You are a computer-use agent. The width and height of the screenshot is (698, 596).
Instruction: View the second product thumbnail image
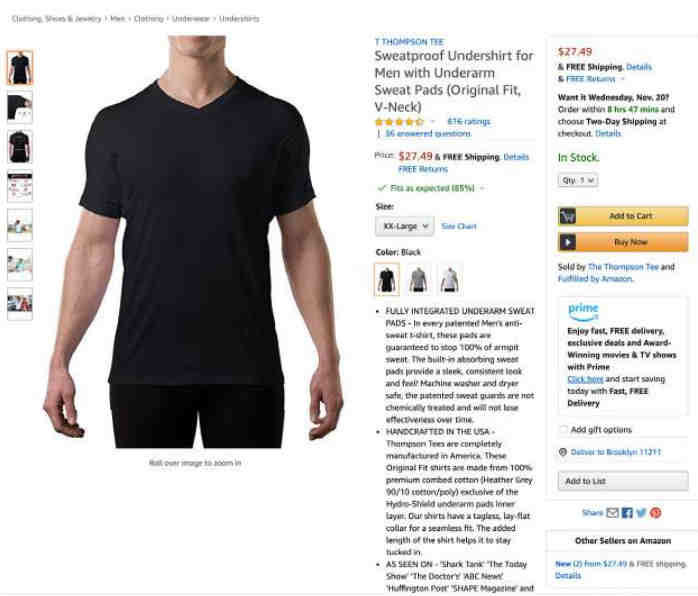coord(20,107)
